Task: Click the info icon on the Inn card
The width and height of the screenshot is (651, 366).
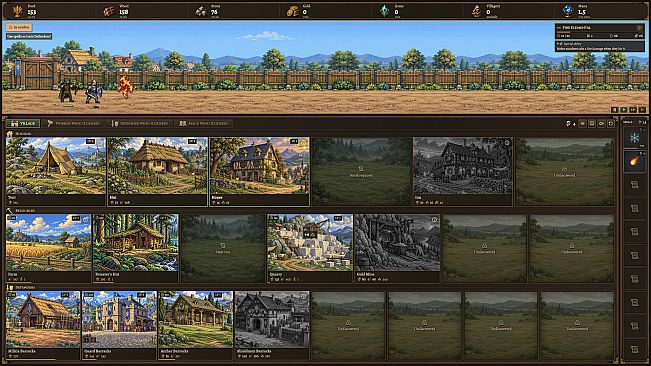Action: pos(507,143)
